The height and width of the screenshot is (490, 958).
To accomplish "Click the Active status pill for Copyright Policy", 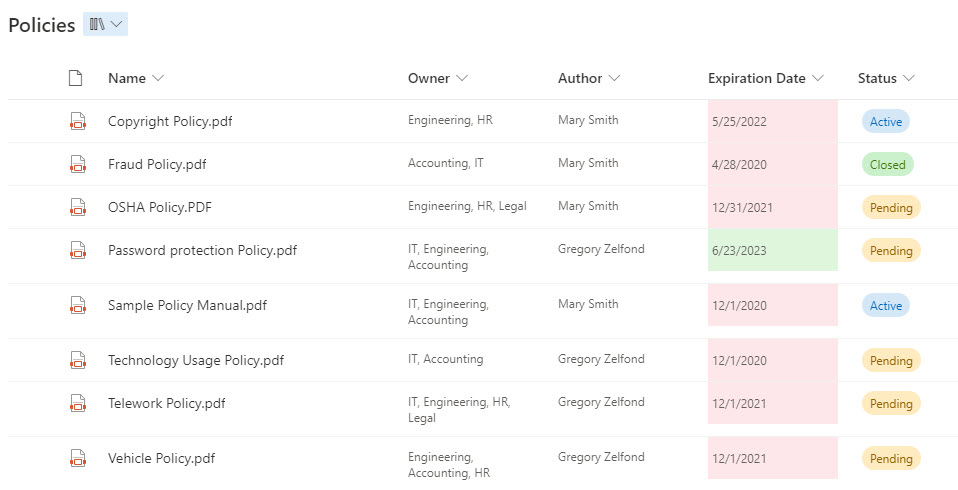I will tap(885, 121).
